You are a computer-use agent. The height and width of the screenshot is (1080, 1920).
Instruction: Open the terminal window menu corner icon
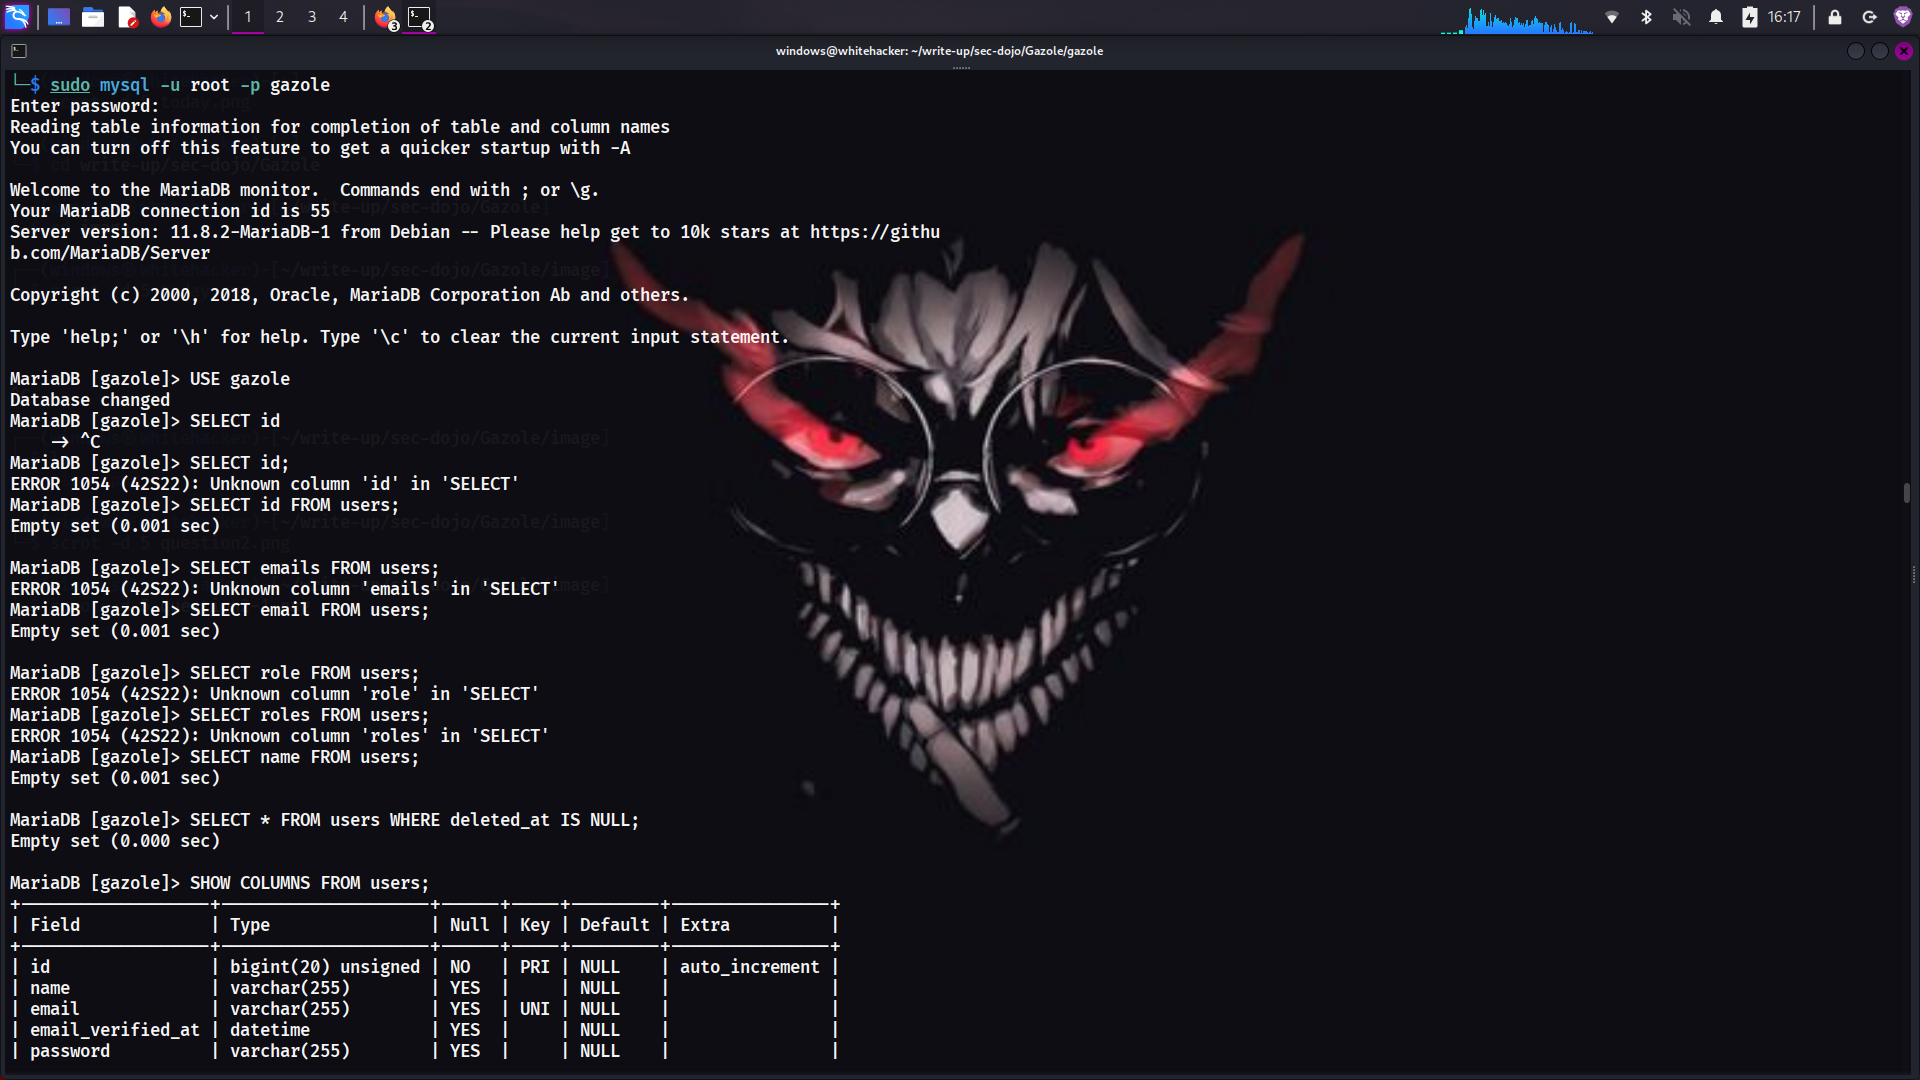pyautogui.click(x=20, y=50)
